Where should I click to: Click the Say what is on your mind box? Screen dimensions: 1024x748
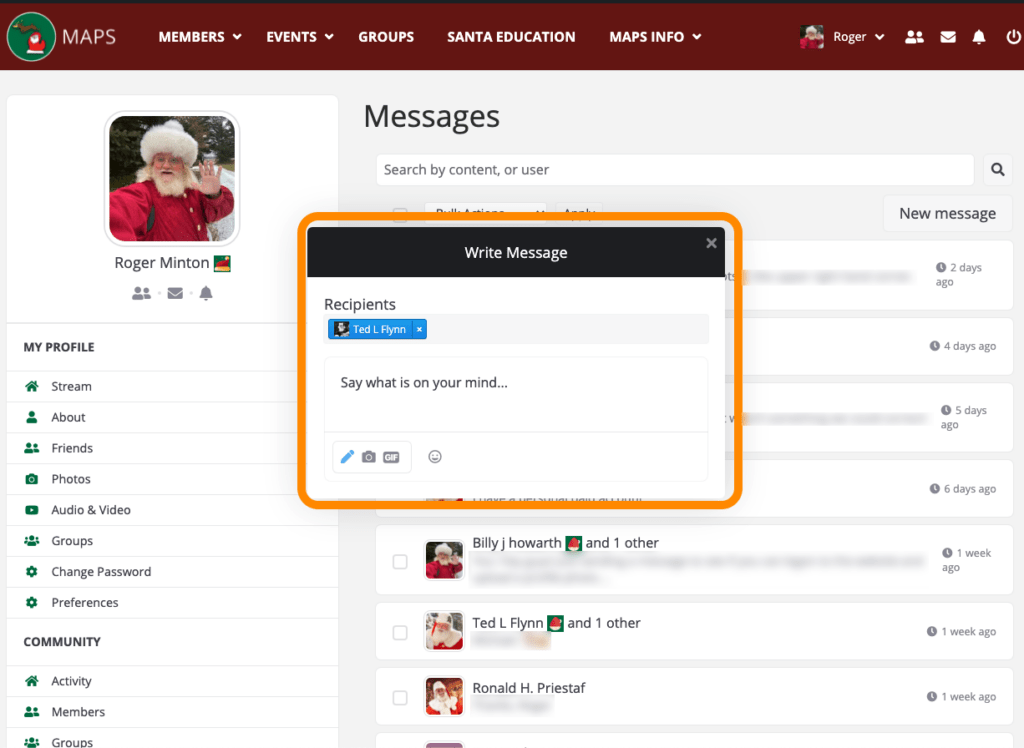click(516, 395)
